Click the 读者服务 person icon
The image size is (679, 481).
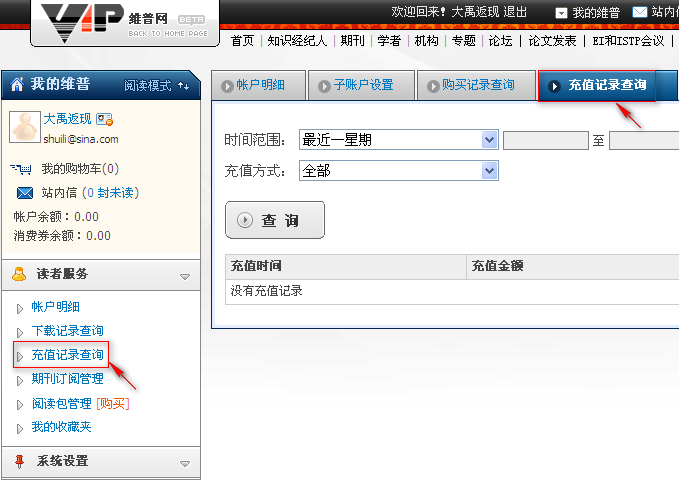coord(19,274)
